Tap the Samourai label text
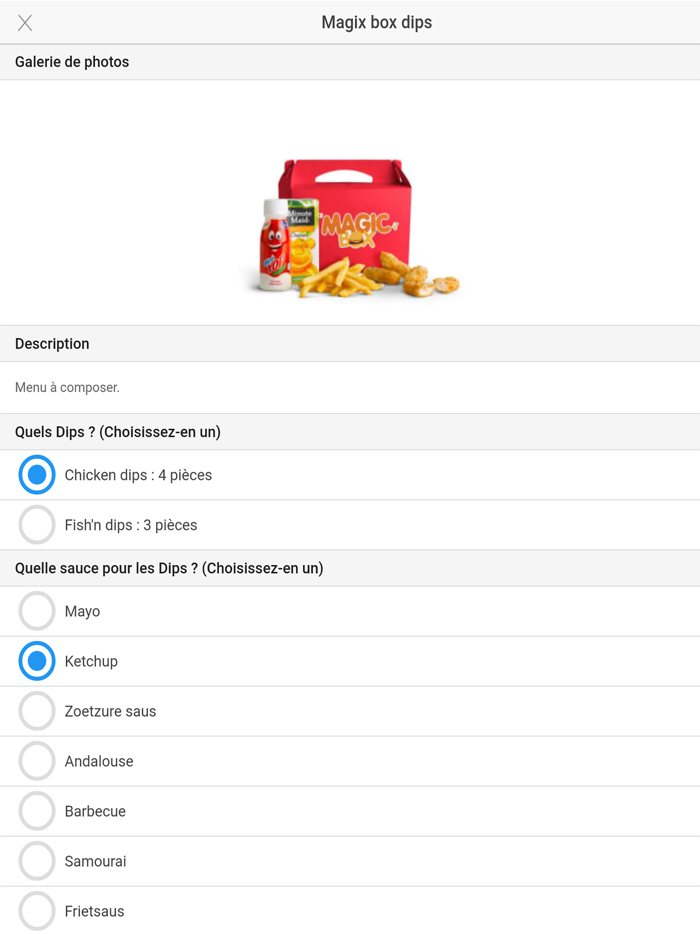The image size is (700, 934). [x=95, y=861]
